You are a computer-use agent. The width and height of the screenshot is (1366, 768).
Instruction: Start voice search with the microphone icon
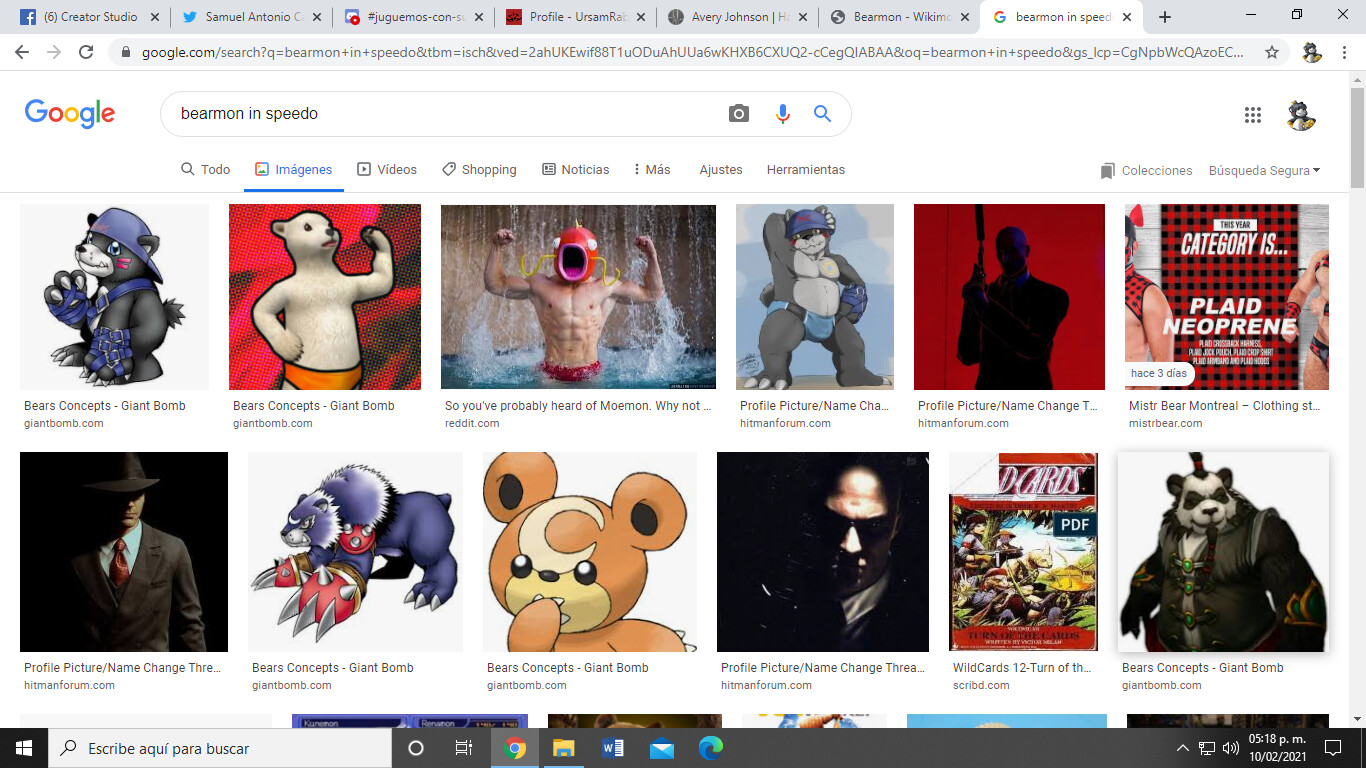pyautogui.click(x=782, y=114)
